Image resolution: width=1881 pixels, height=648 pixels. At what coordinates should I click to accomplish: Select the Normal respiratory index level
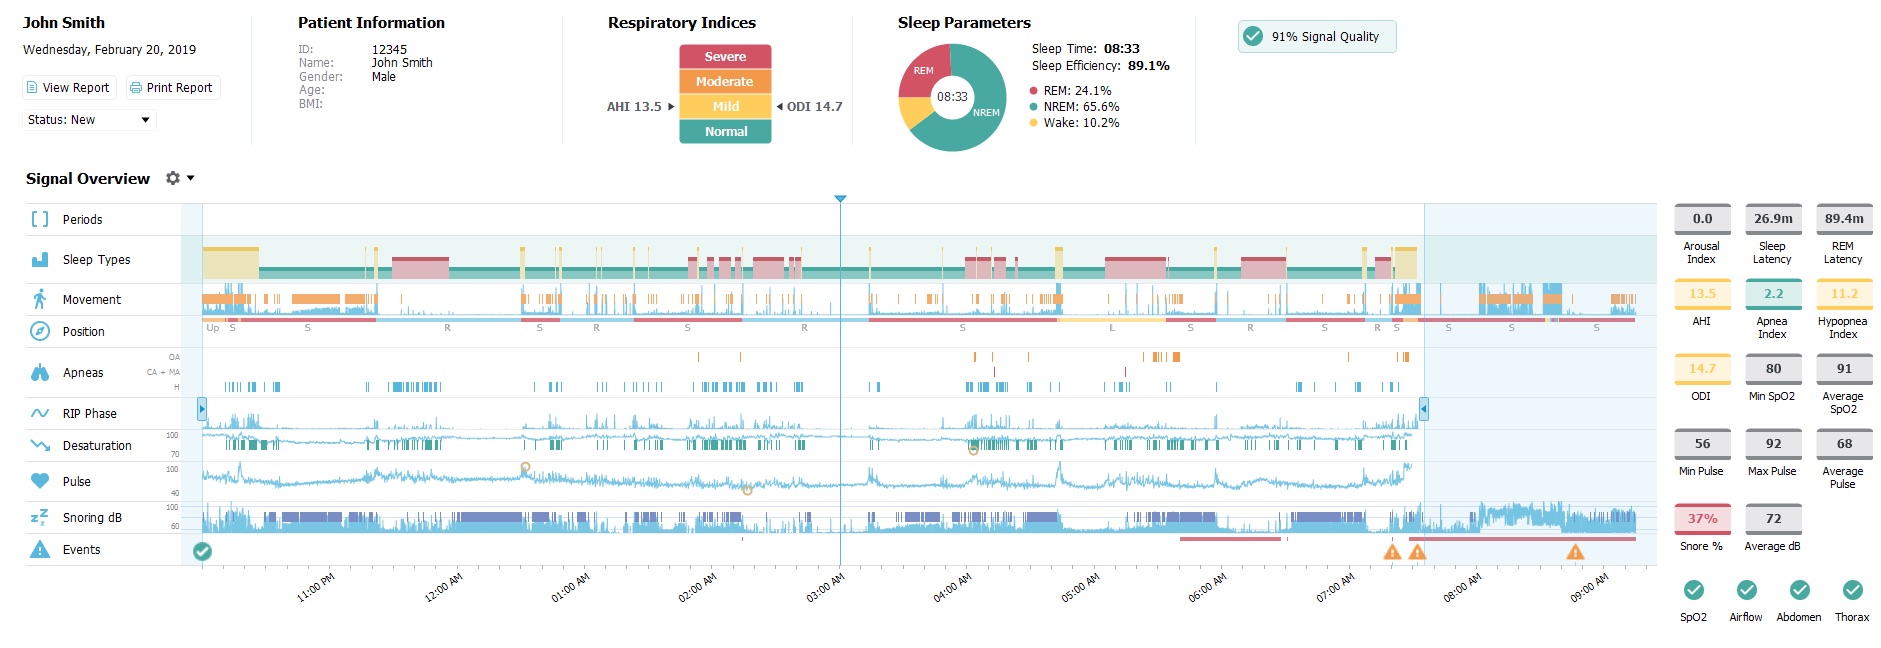[x=725, y=131]
